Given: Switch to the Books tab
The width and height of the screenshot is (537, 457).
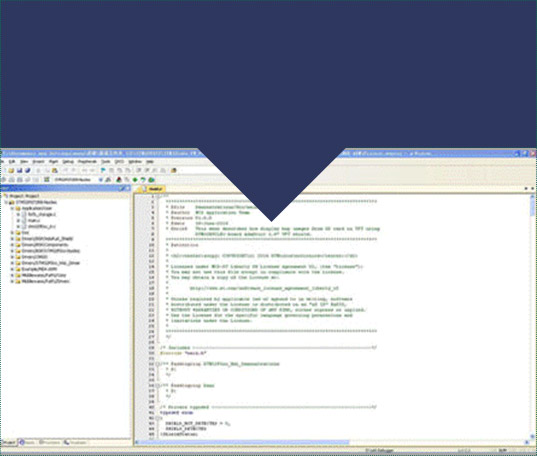Looking at the screenshot, I should click(x=27, y=443).
